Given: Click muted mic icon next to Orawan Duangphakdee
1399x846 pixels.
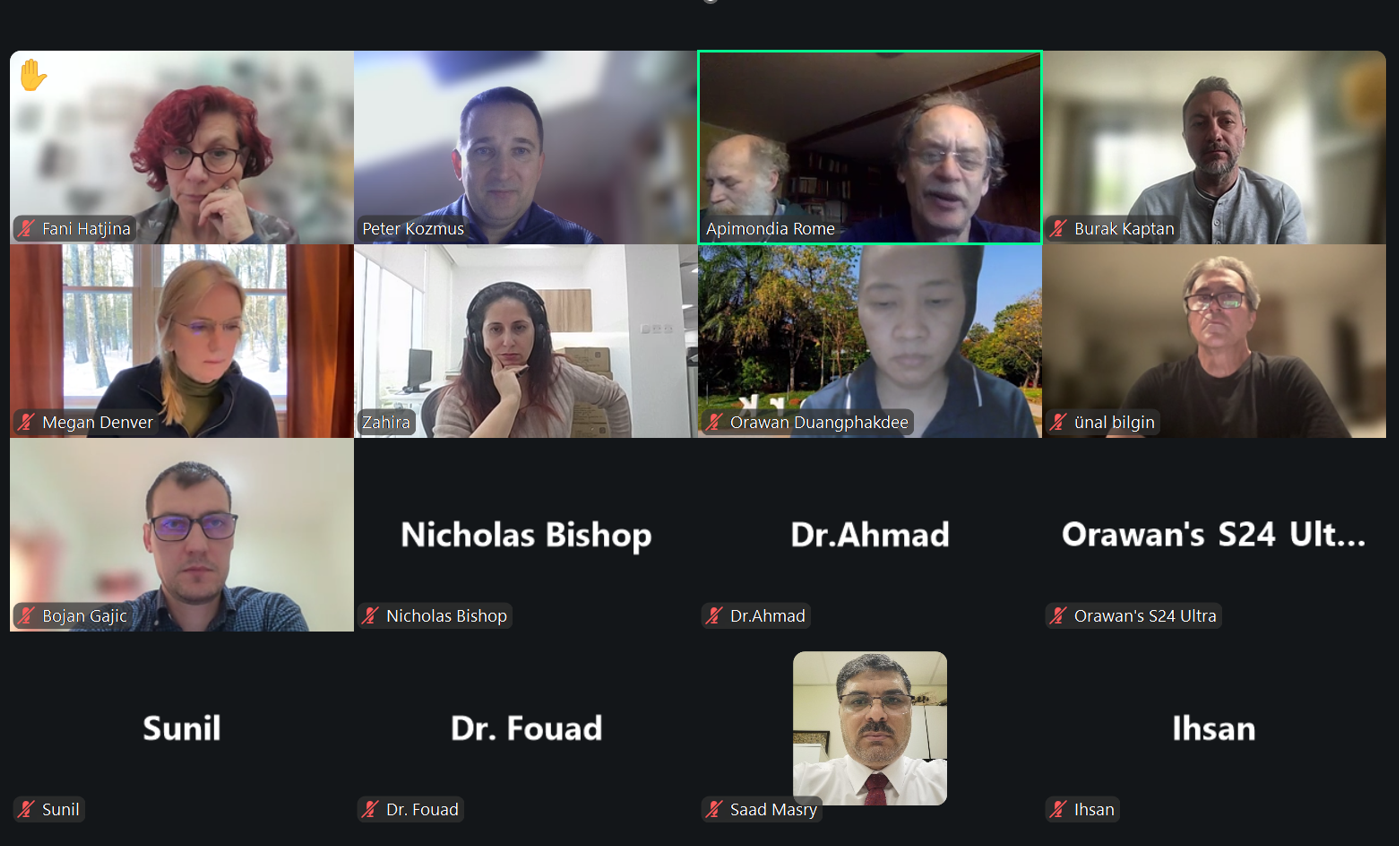Looking at the screenshot, I should (x=715, y=422).
